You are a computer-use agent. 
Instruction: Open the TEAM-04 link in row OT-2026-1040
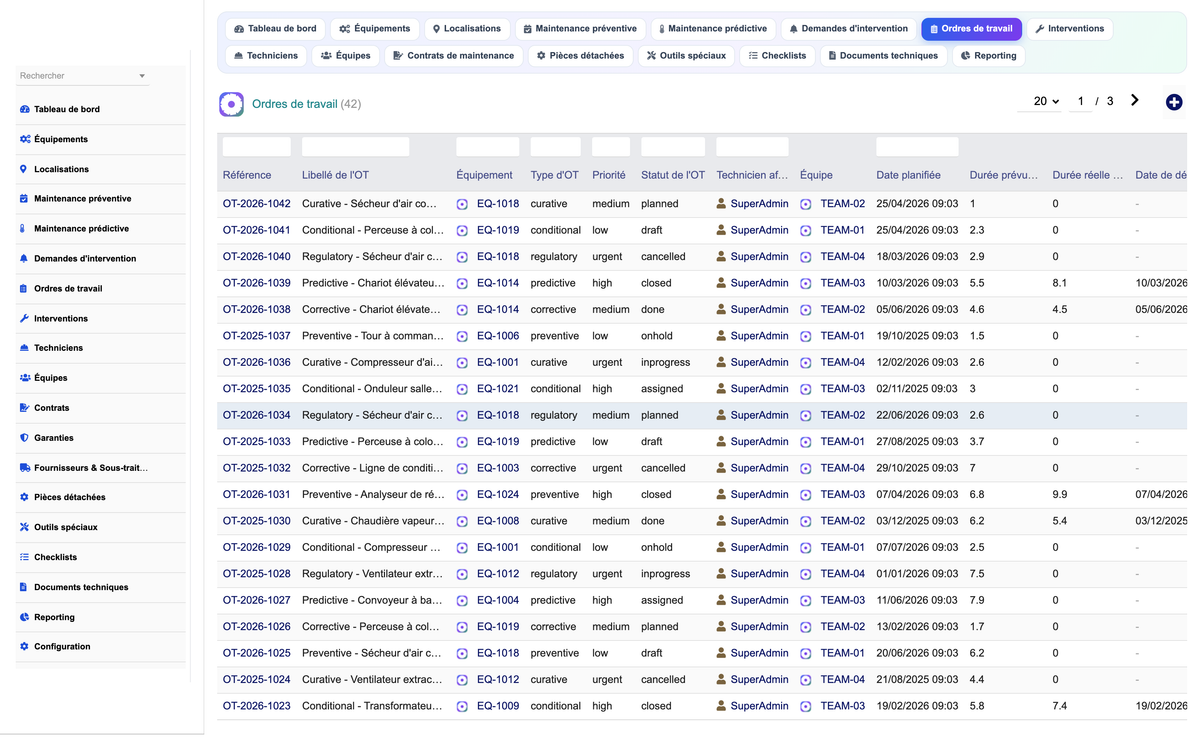843,257
